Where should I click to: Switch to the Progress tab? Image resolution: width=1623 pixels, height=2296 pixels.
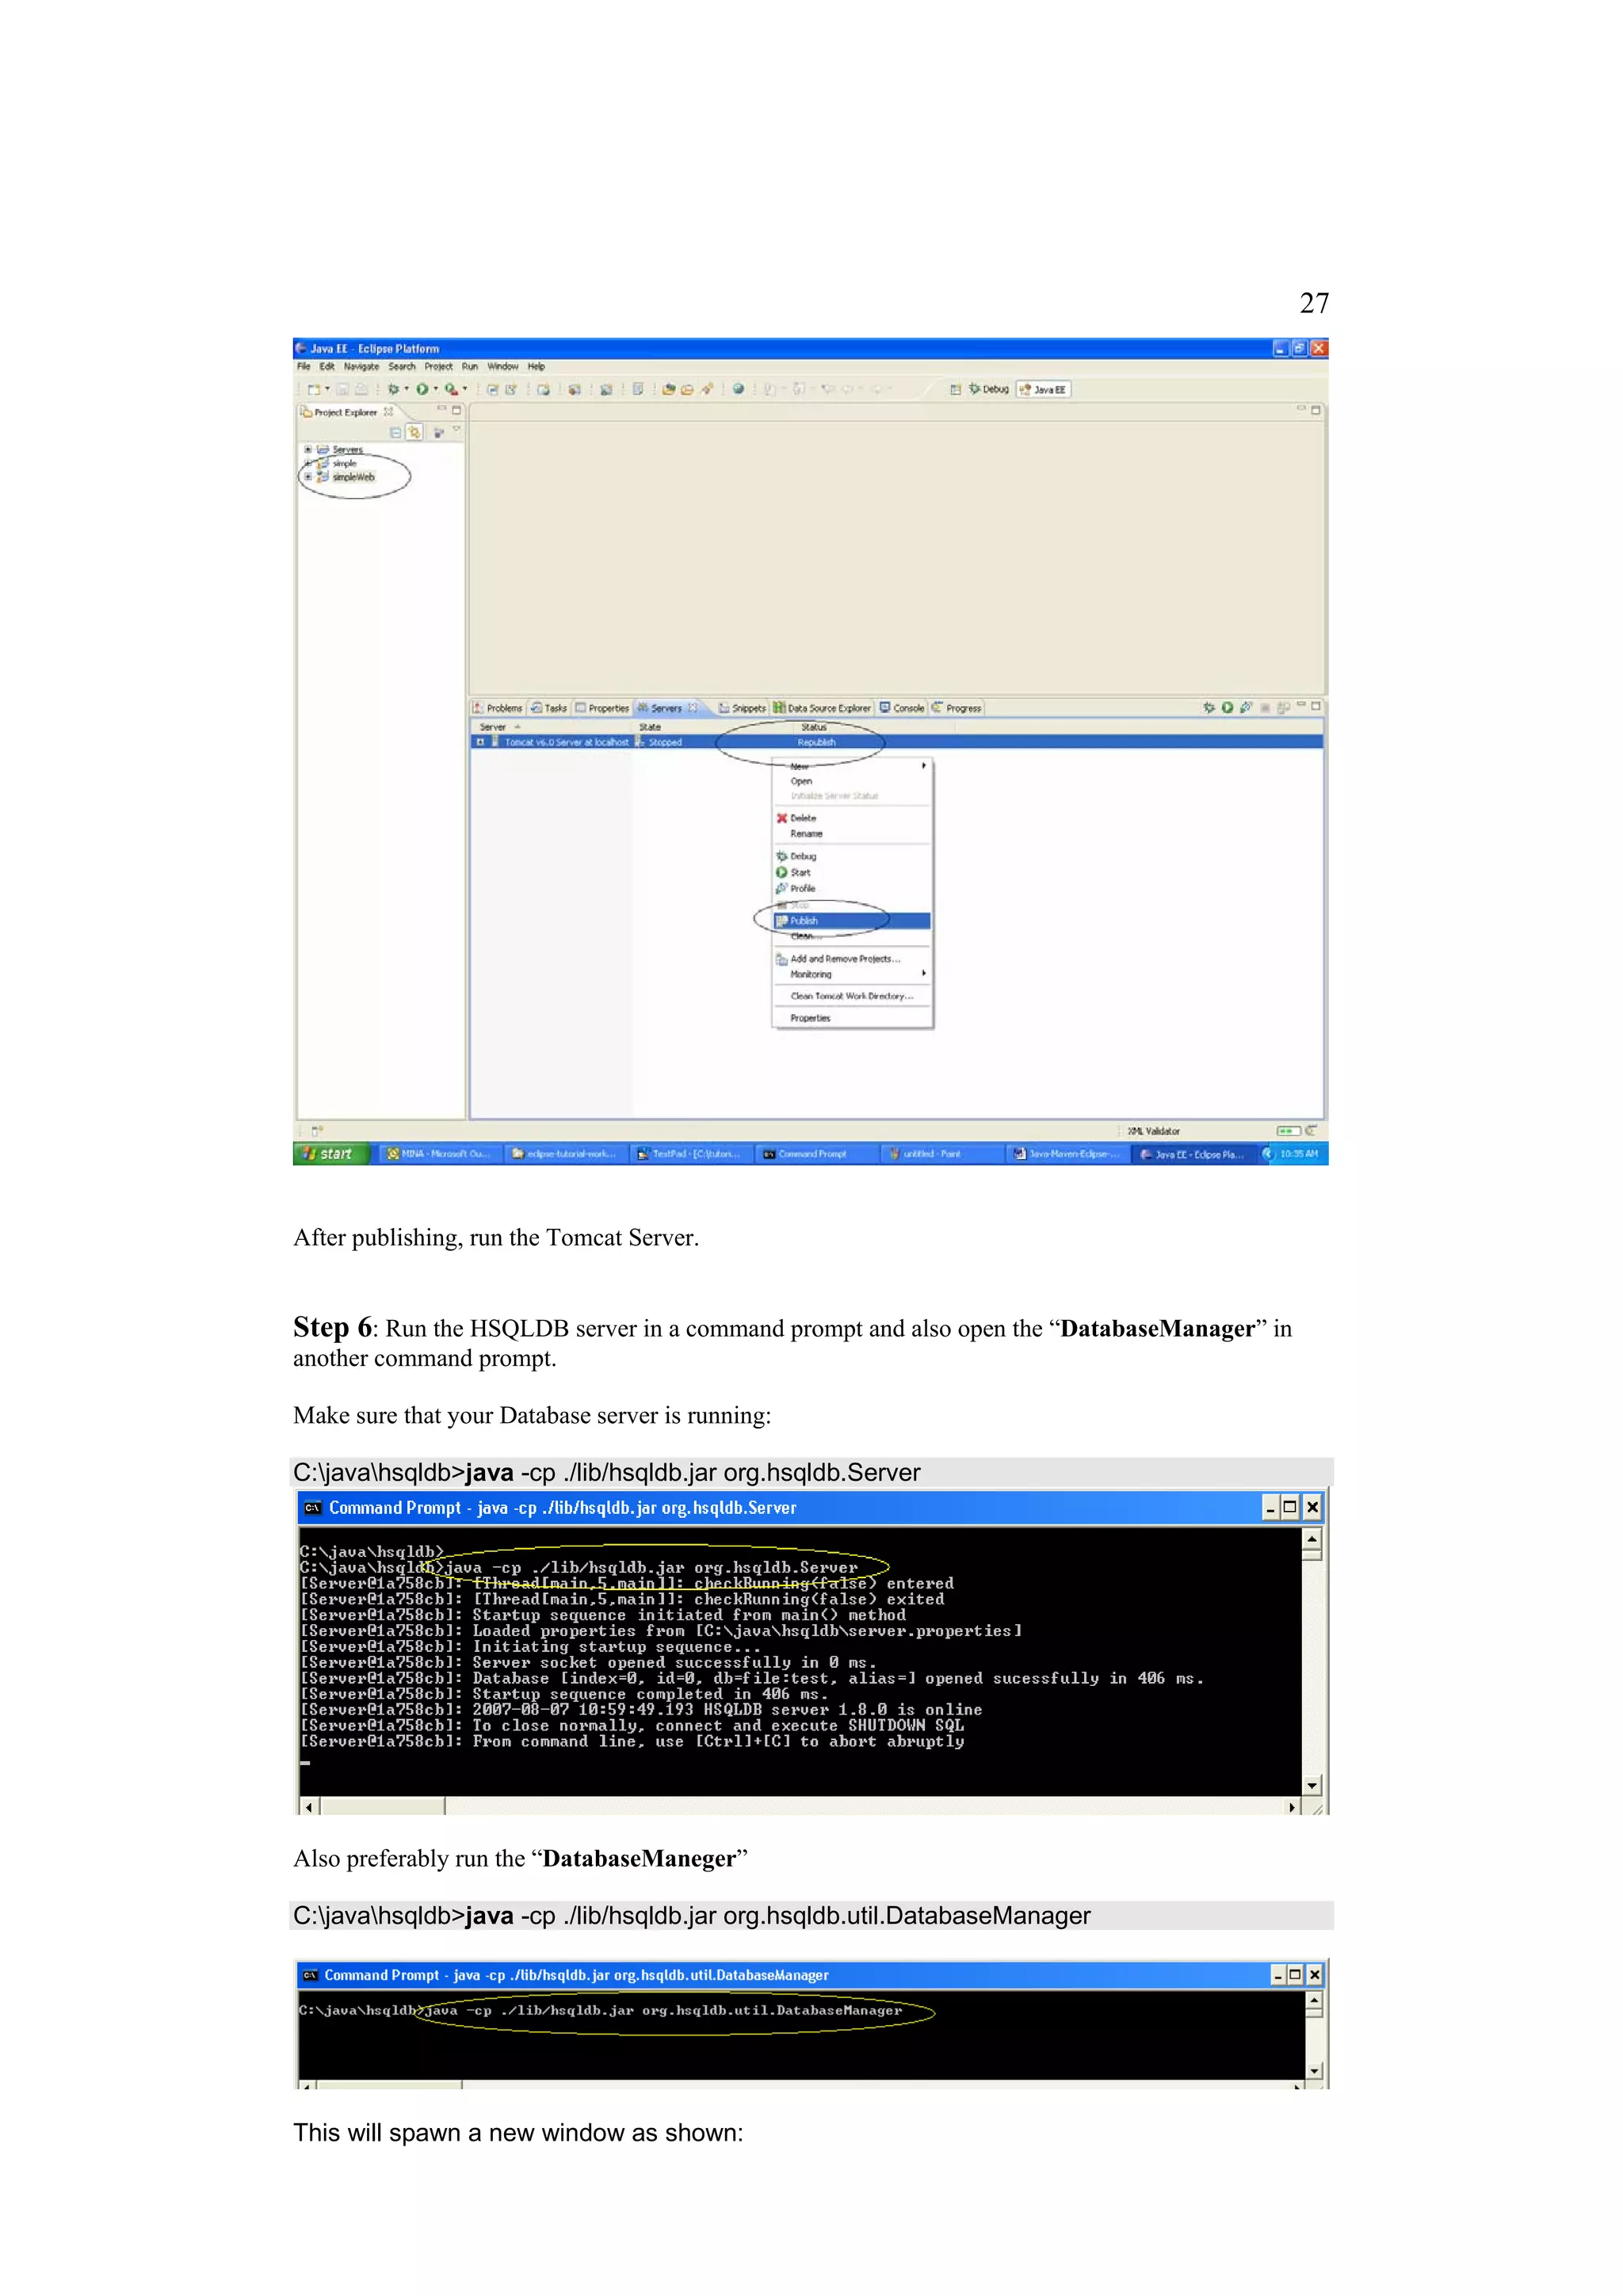pos(957,708)
